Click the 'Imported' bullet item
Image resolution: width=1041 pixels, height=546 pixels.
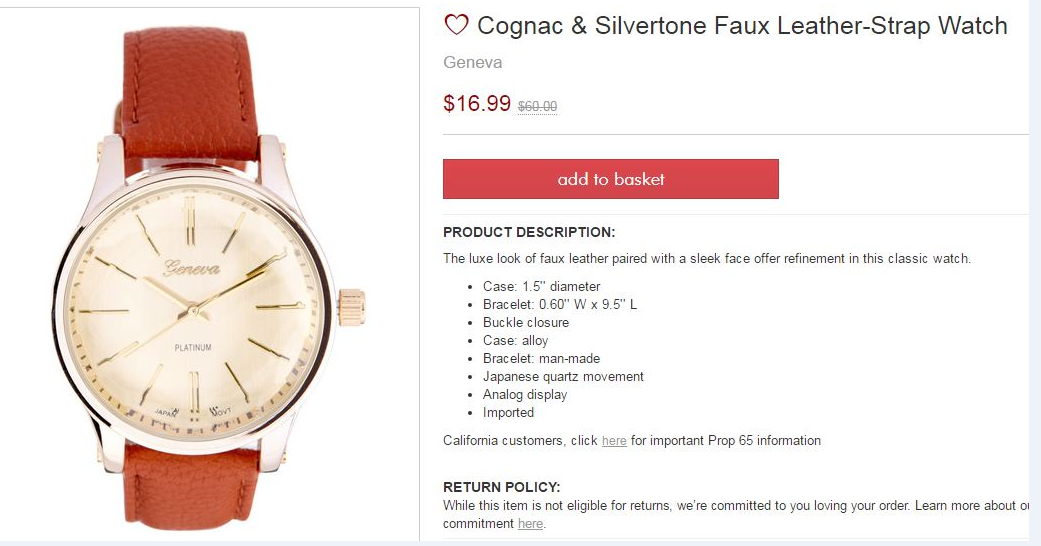[508, 413]
